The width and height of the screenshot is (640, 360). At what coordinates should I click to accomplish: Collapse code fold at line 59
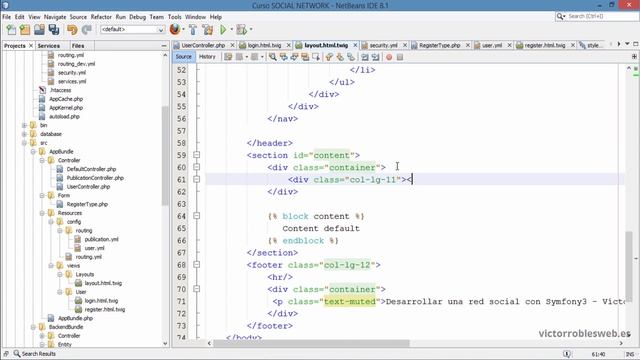tap(196, 155)
